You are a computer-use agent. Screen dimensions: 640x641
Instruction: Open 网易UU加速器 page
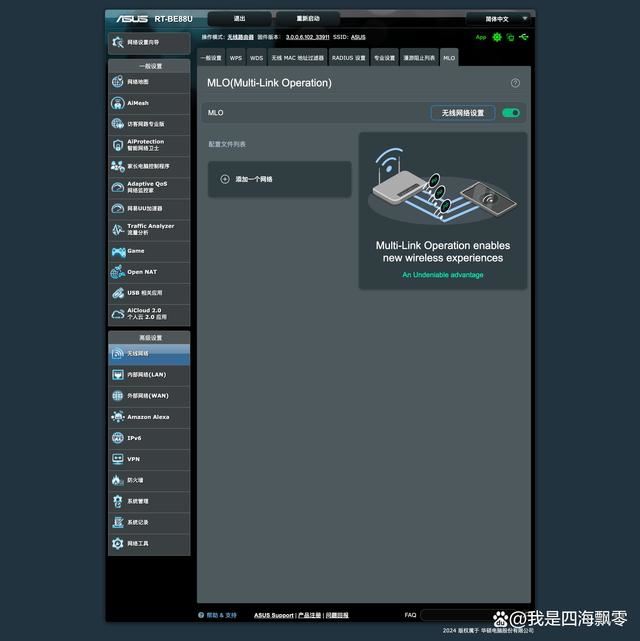point(149,208)
